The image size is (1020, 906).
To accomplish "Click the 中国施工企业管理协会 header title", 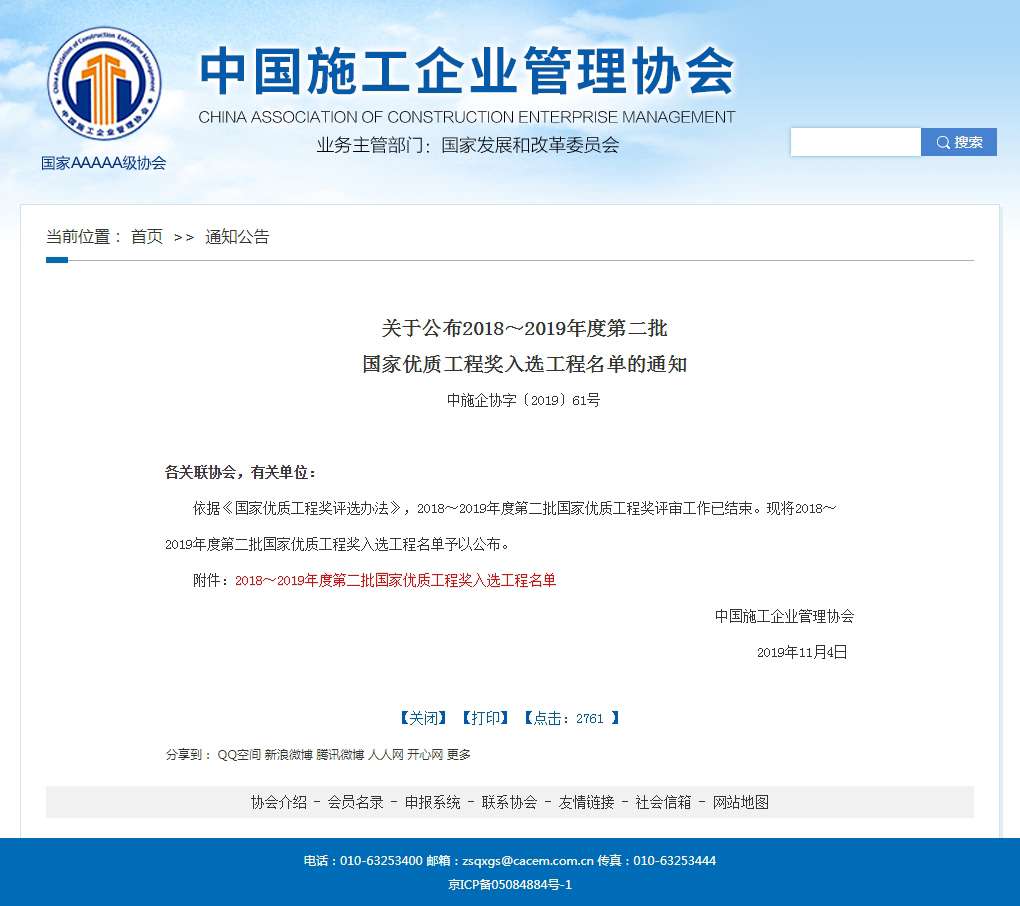I will pos(467,71).
